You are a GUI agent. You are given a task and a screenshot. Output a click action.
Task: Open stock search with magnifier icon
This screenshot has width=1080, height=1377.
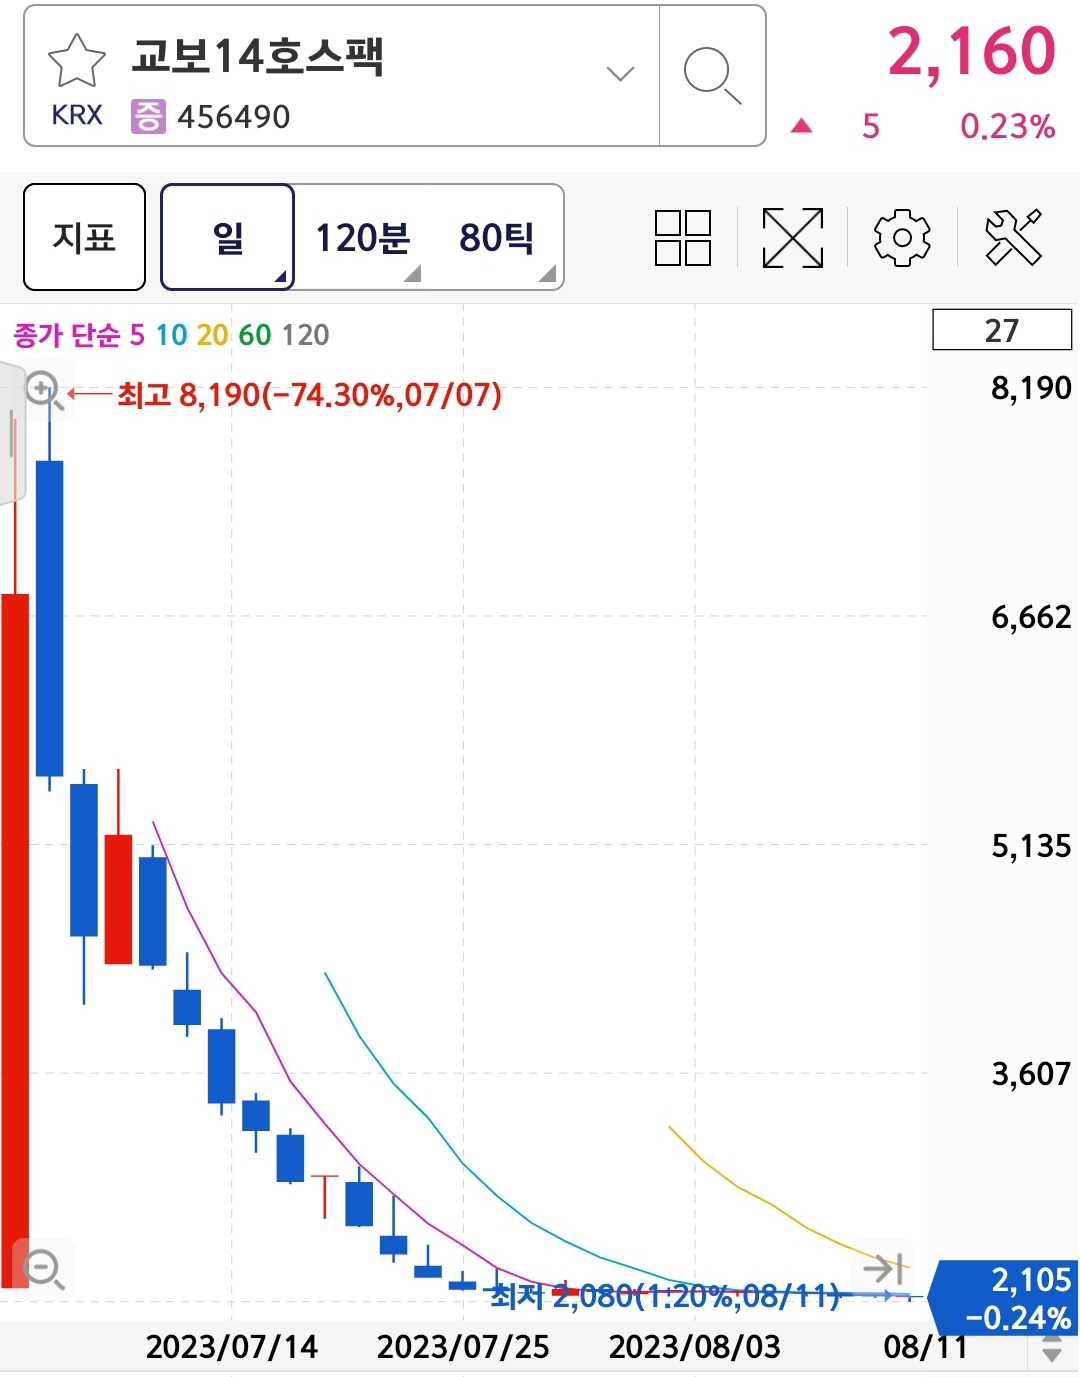click(712, 76)
